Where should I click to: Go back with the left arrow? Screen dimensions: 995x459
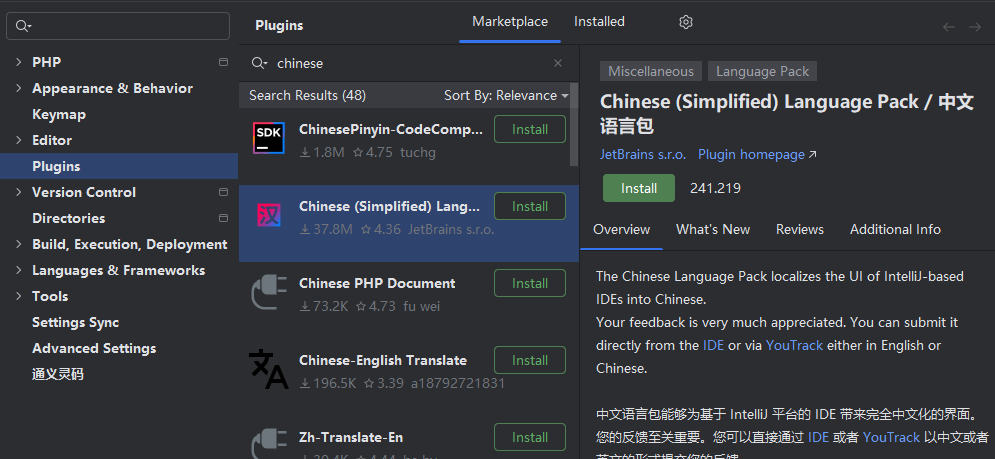point(949,27)
